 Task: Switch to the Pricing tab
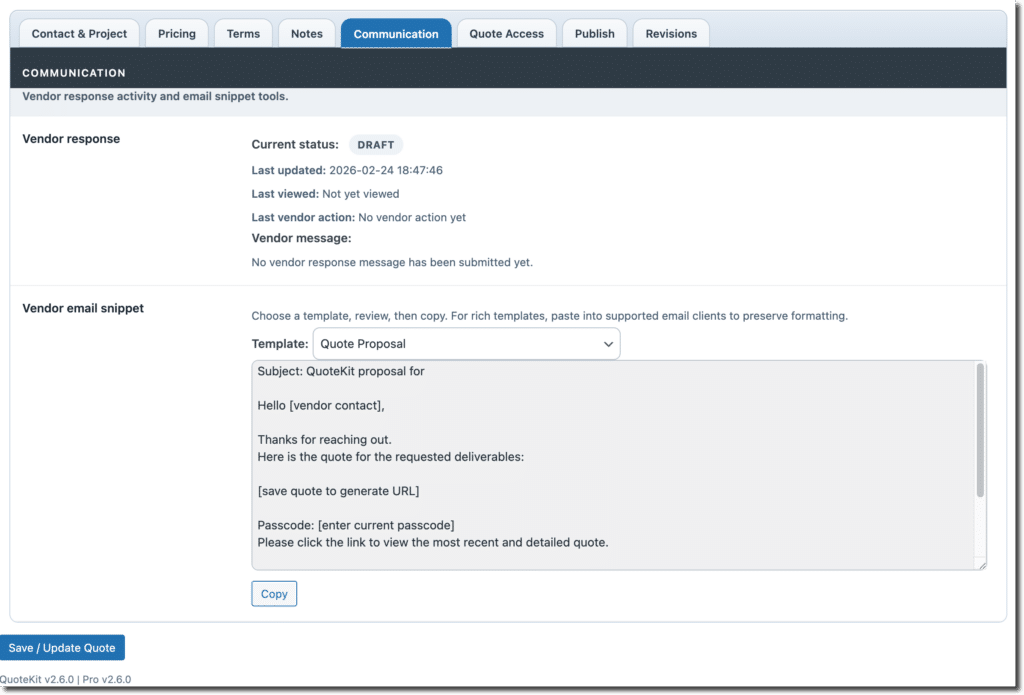[x=177, y=34]
